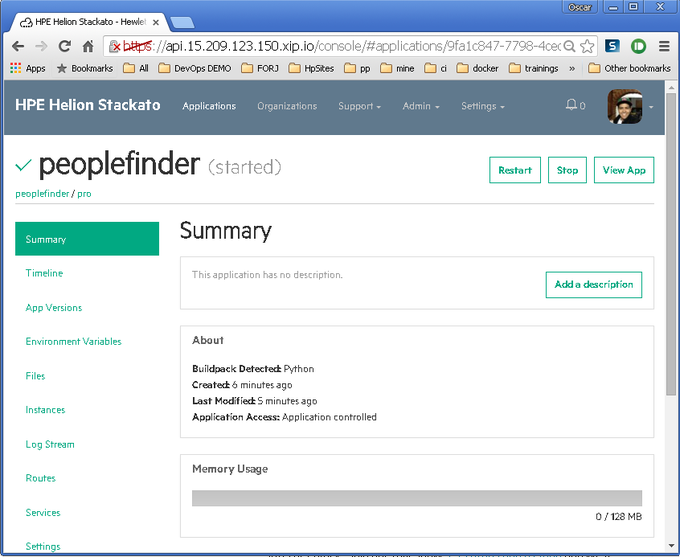680x557 pixels.
Task: Follow the pro breadcrumb link
Action: (84, 194)
